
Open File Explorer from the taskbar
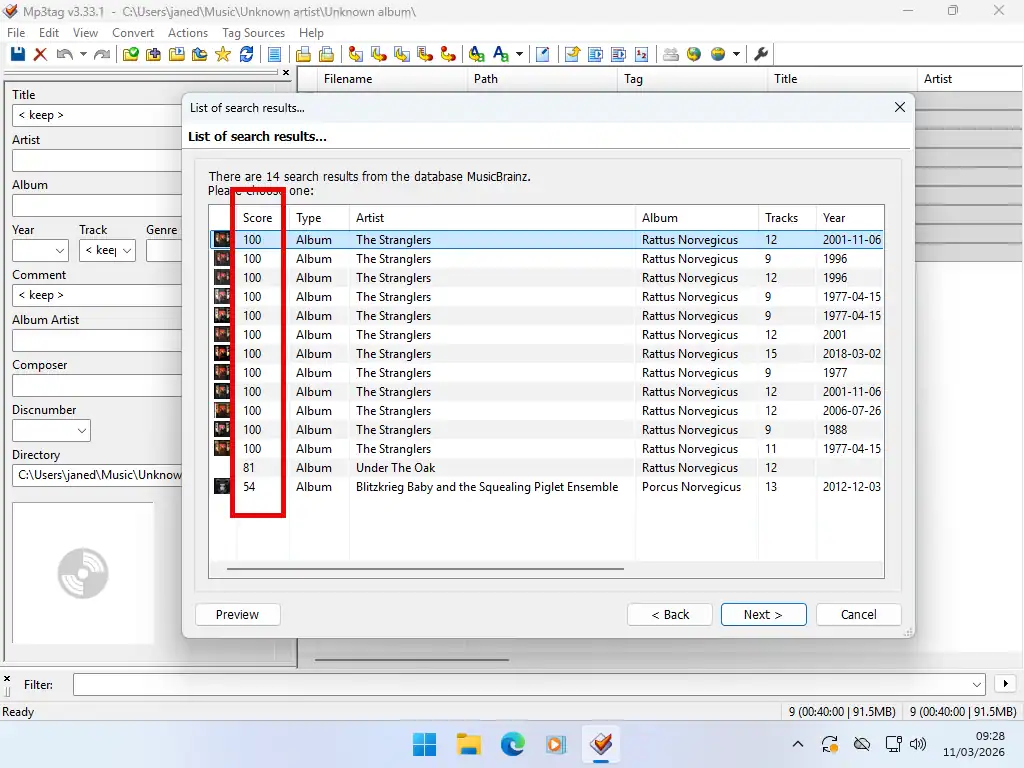coord(469,744)
